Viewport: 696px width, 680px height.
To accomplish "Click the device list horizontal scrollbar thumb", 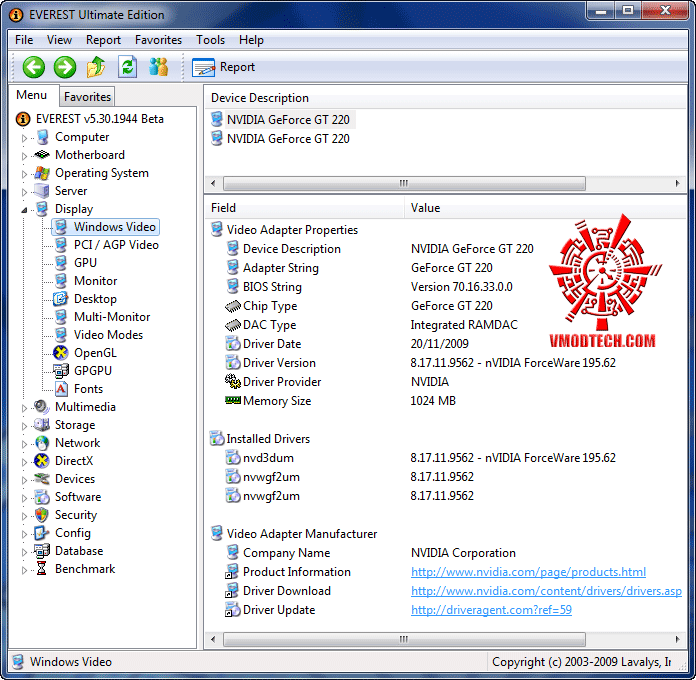I will coord(404,183).
